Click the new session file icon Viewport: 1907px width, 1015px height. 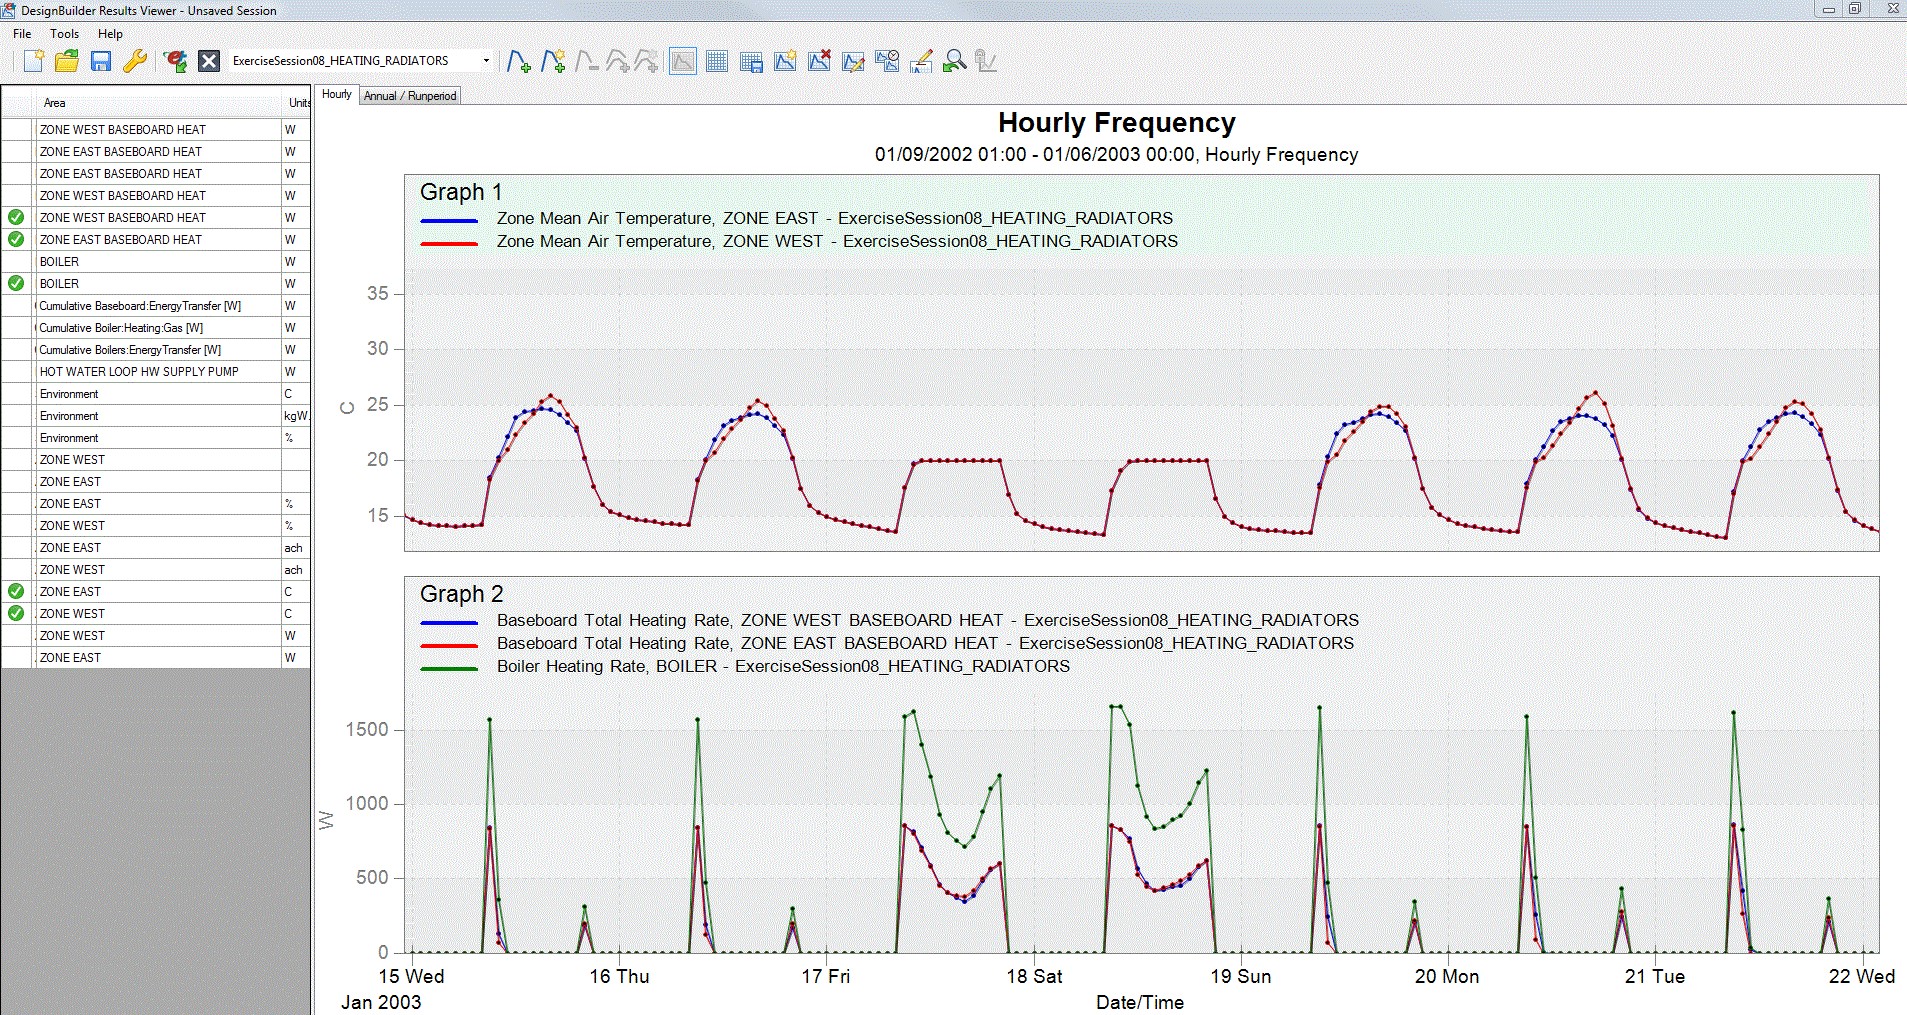(x=33, y=61)
